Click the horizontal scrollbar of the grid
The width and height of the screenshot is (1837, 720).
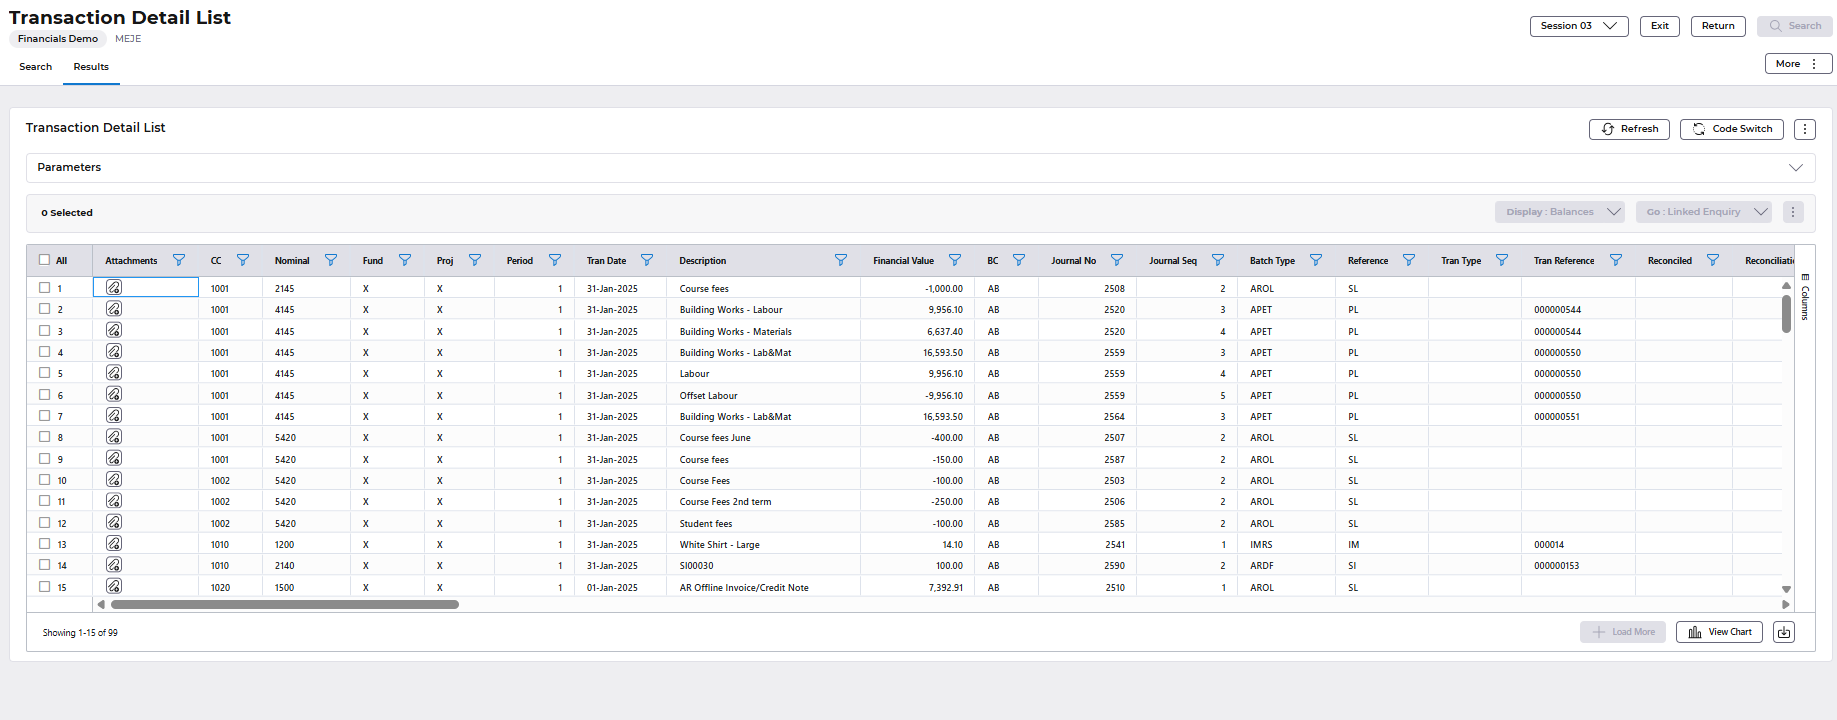pyautogui.click(x=285, y=604)
